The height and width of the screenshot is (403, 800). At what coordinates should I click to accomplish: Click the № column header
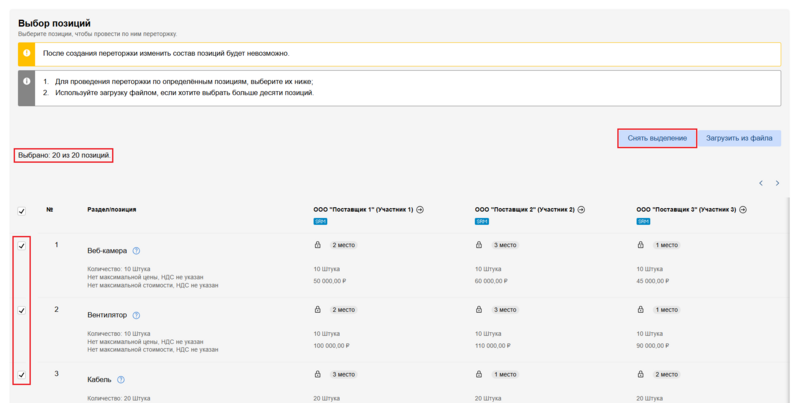tap(49, 210)
